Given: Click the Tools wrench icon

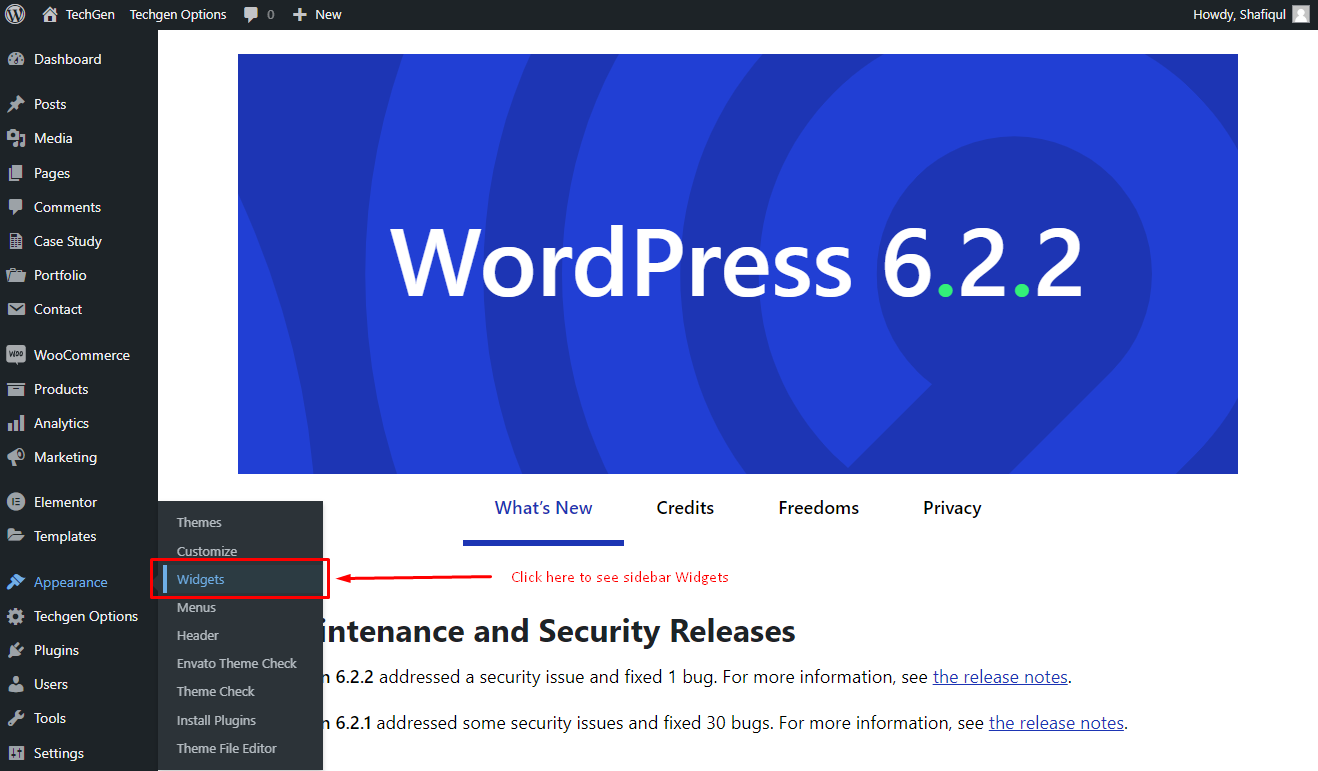Looking at the screenshot, I should [15, 718].
